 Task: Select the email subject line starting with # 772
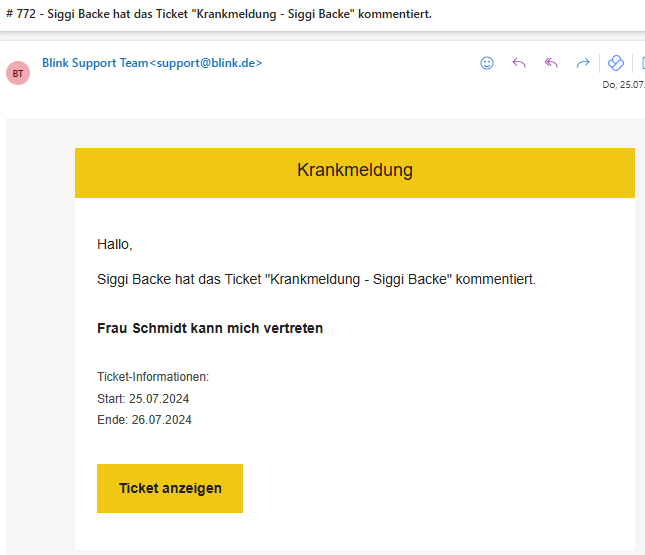tap(218, 14)
